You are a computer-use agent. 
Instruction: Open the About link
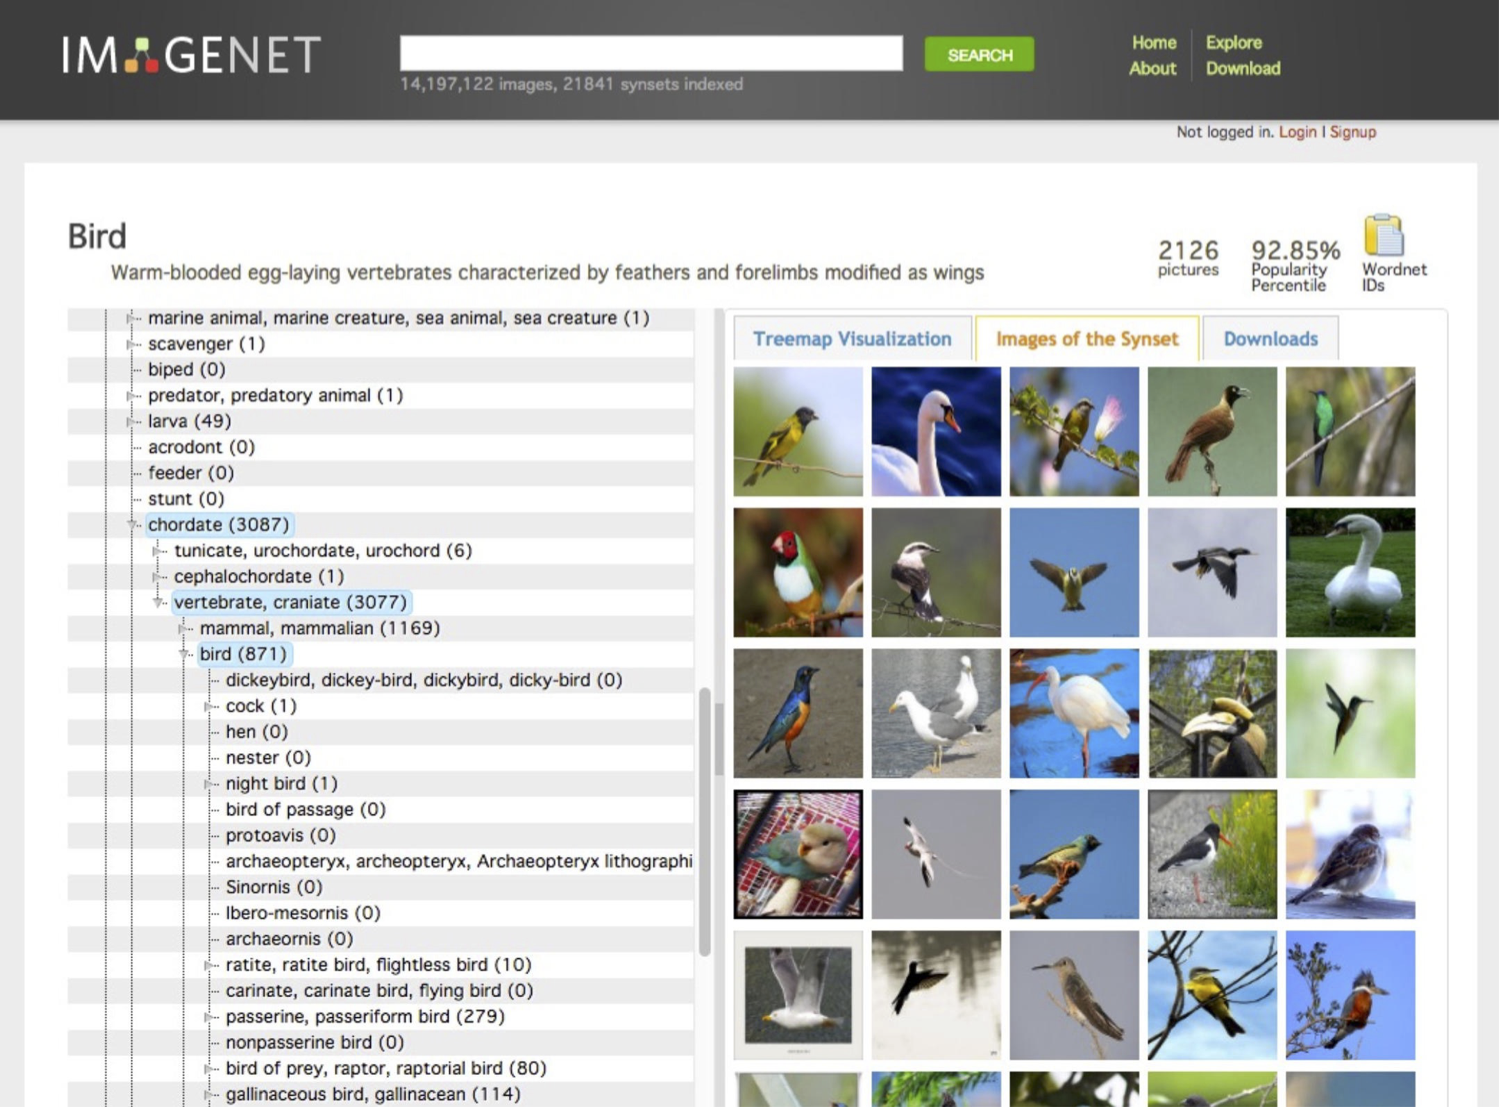point(1152,69)
